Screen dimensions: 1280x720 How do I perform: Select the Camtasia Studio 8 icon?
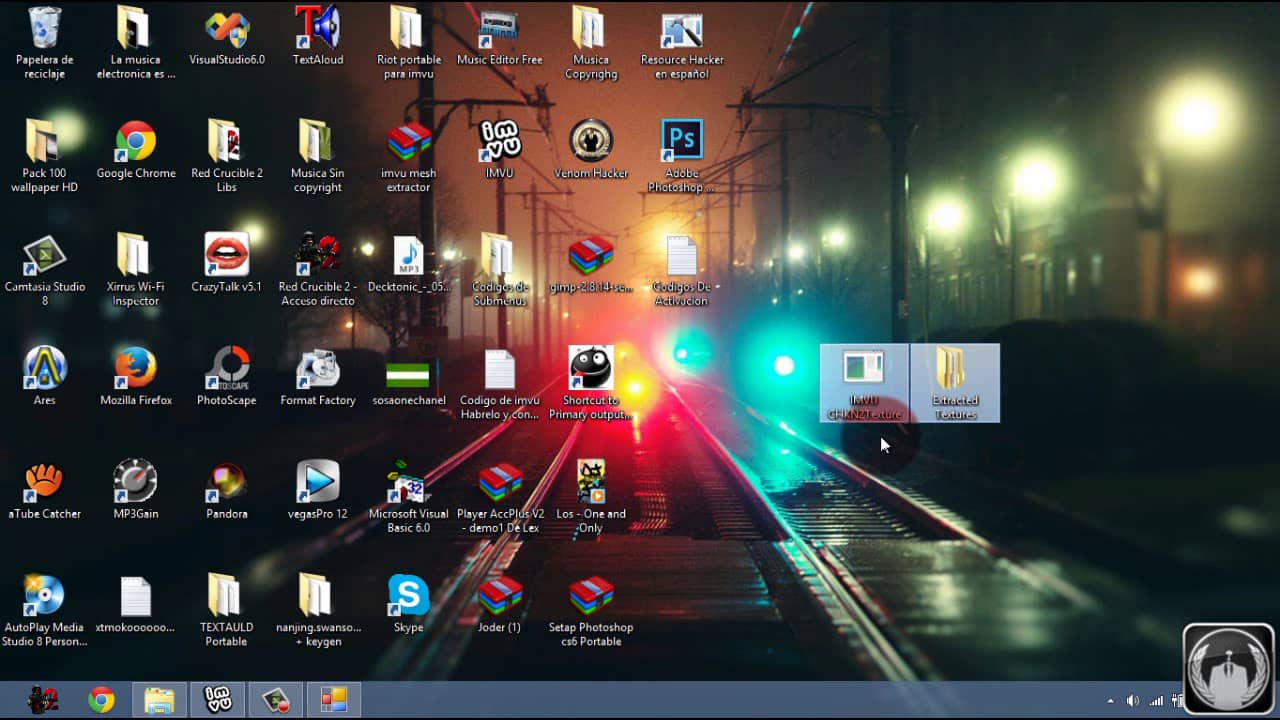click(x=44, y=256)
